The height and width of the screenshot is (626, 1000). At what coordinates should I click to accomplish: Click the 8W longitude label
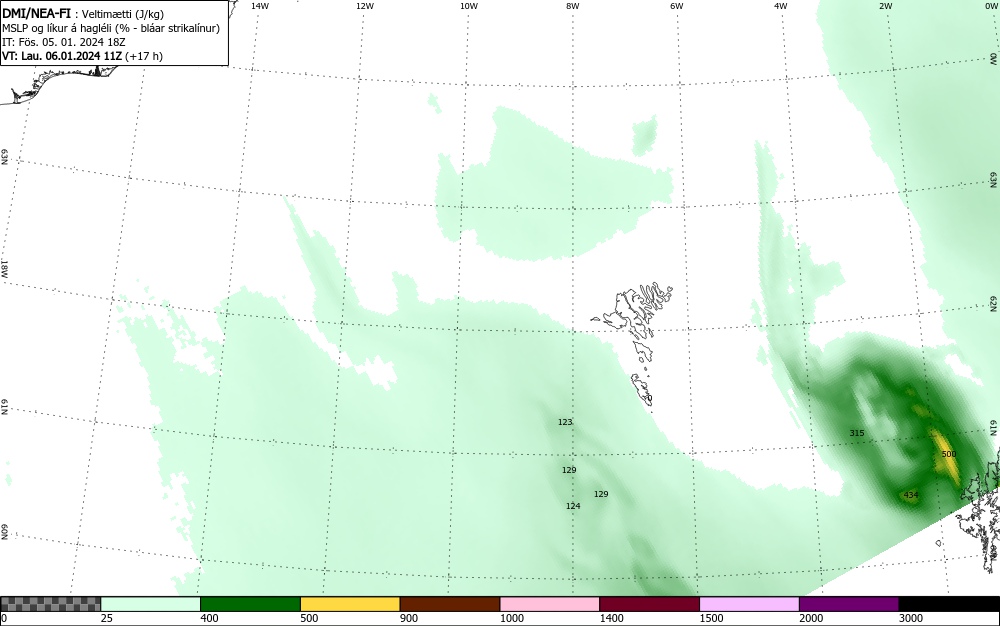[x=572, y=6]
